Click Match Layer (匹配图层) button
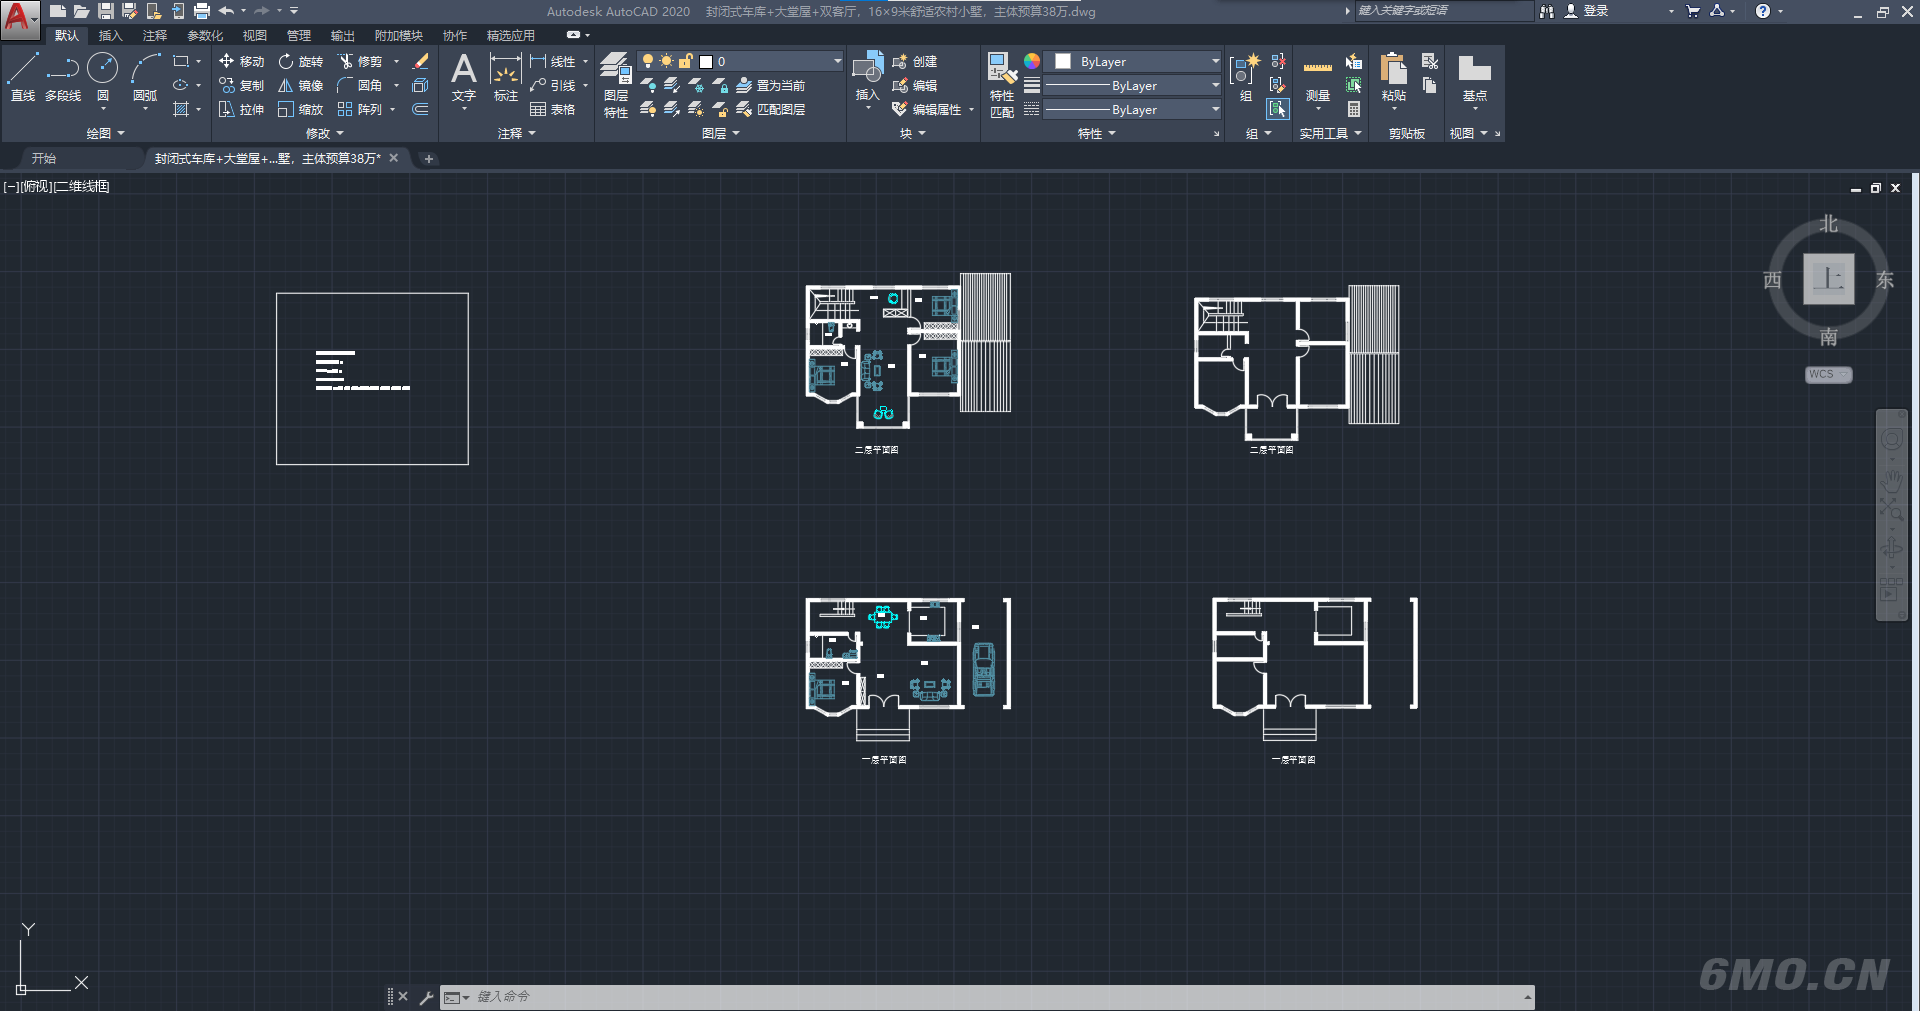The image size is (1920, 1011). pos(770,109)
